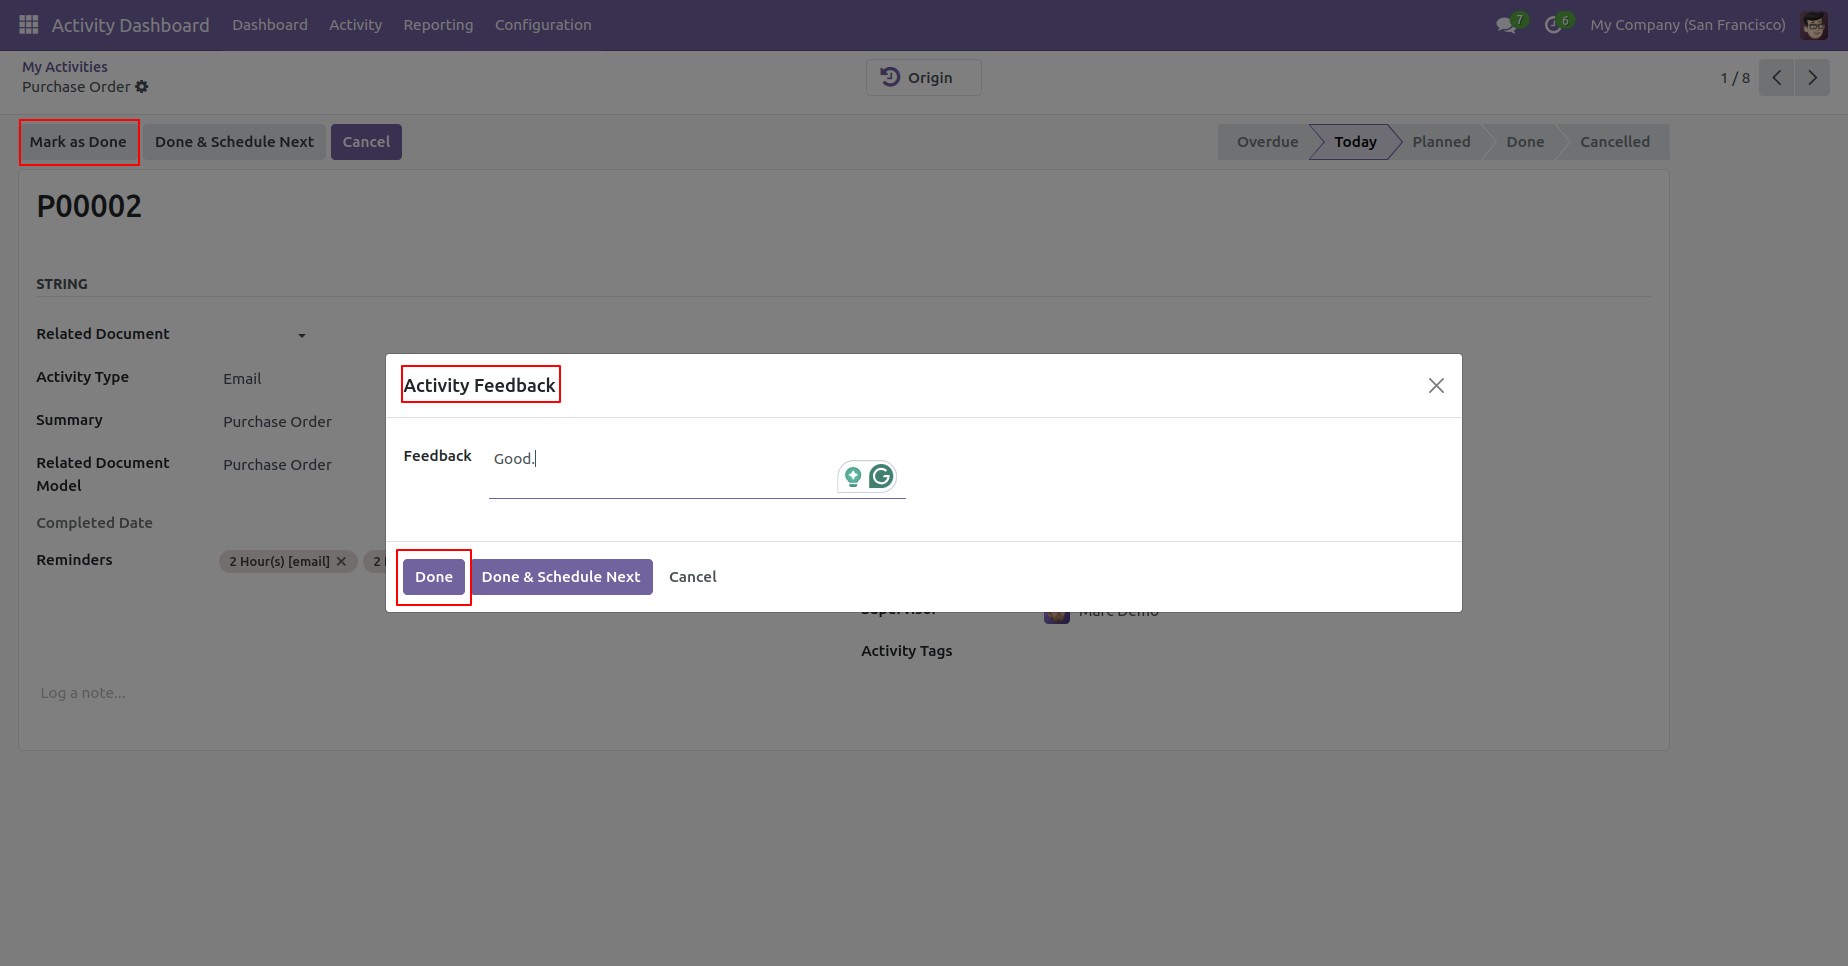Click Mark as Done button

(78, 142)
